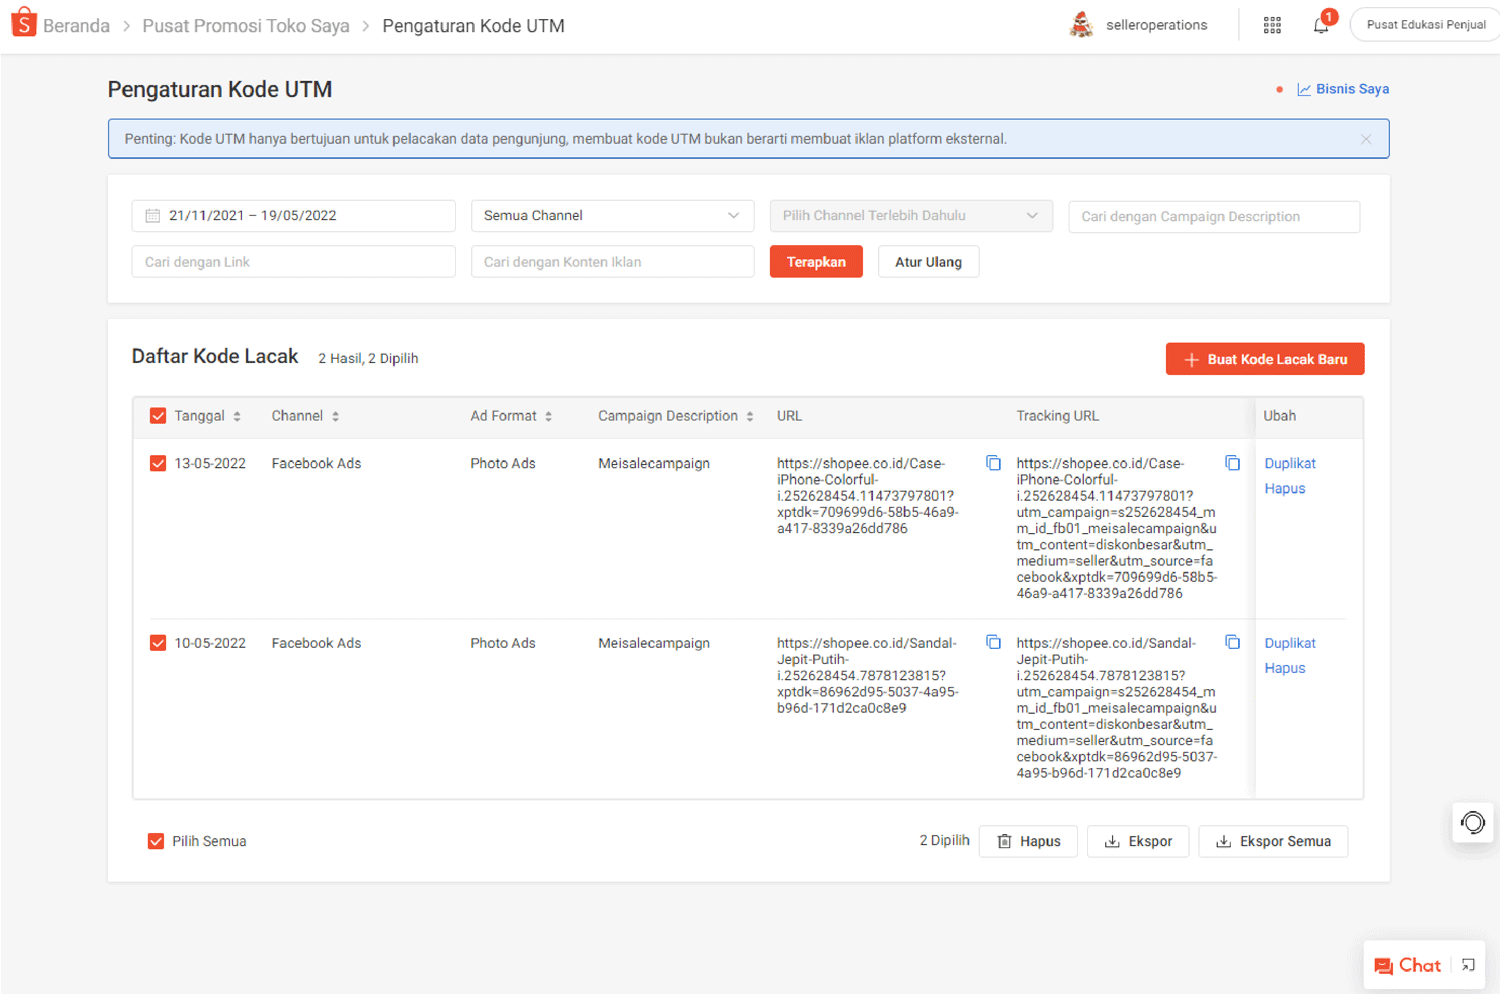Click Buat Kode Lacak Baru

tap(1264, 359)
